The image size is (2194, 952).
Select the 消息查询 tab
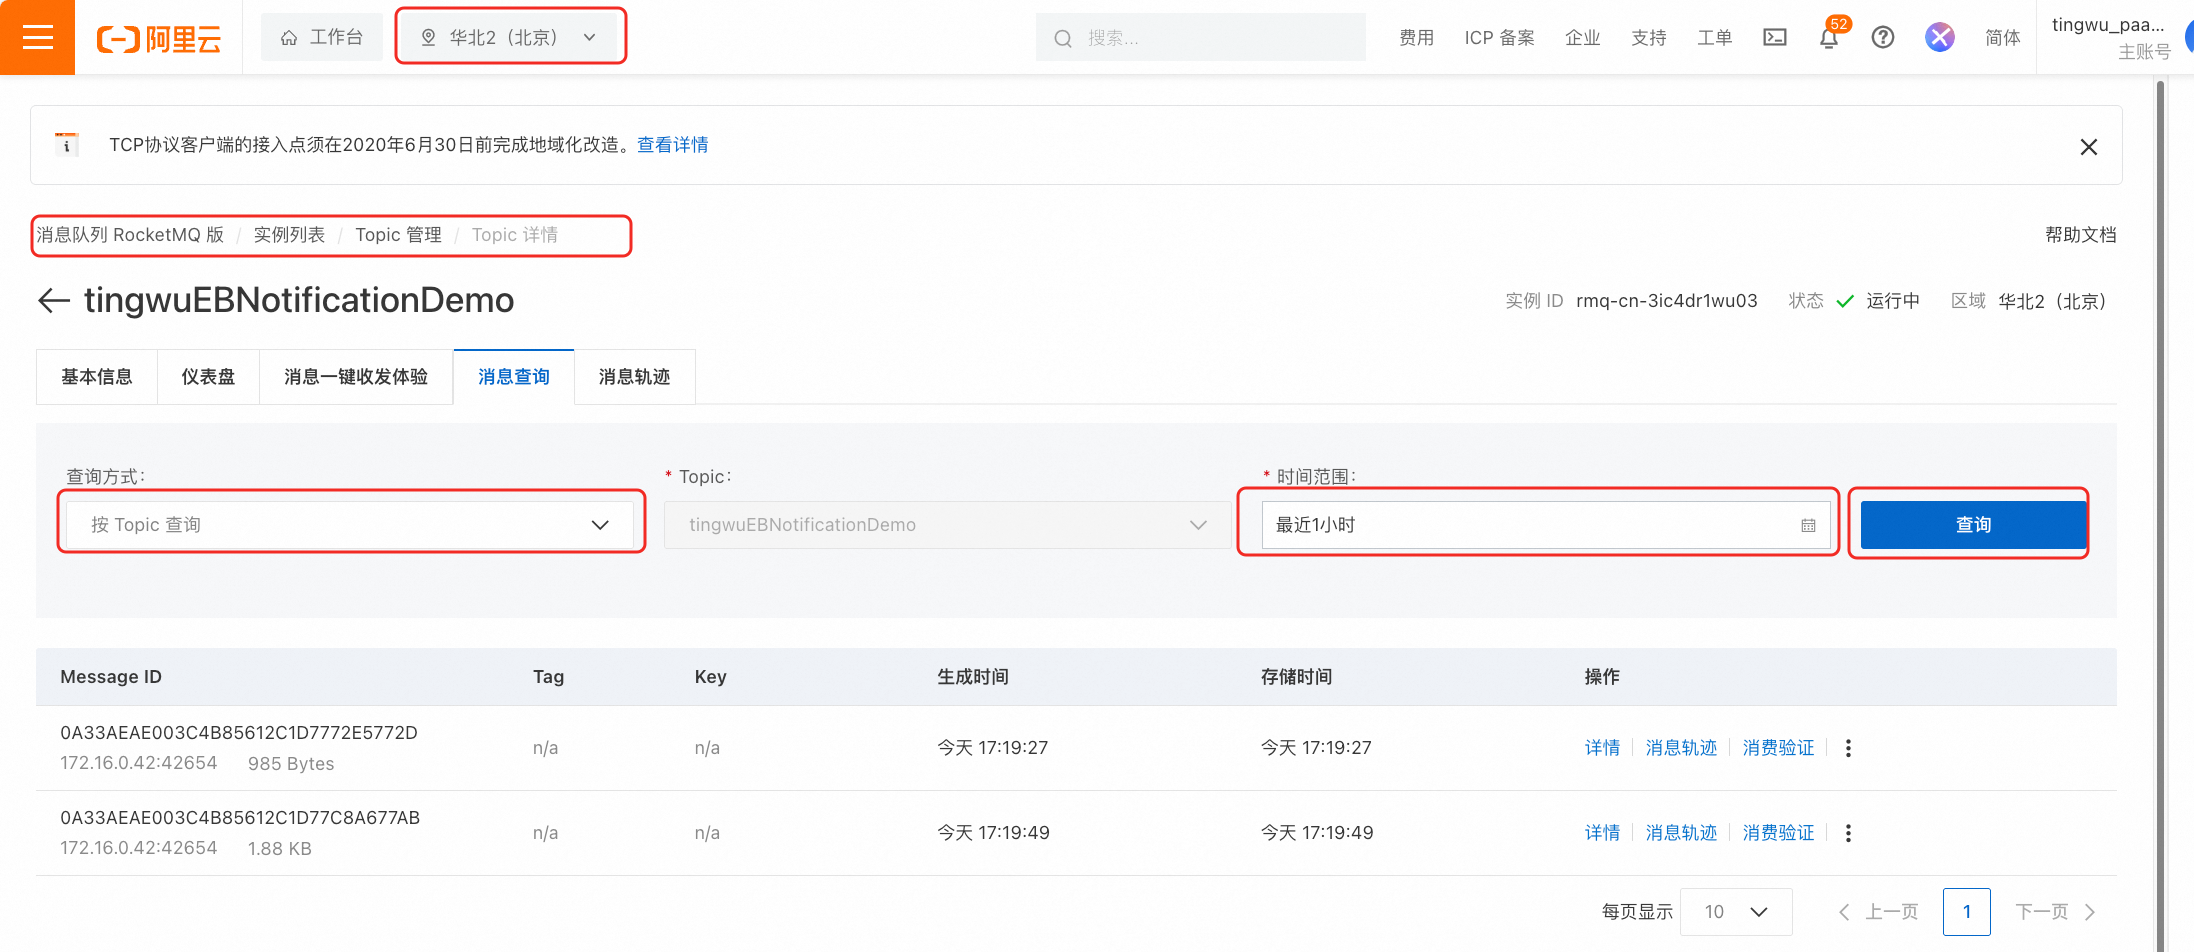[514, 377]
